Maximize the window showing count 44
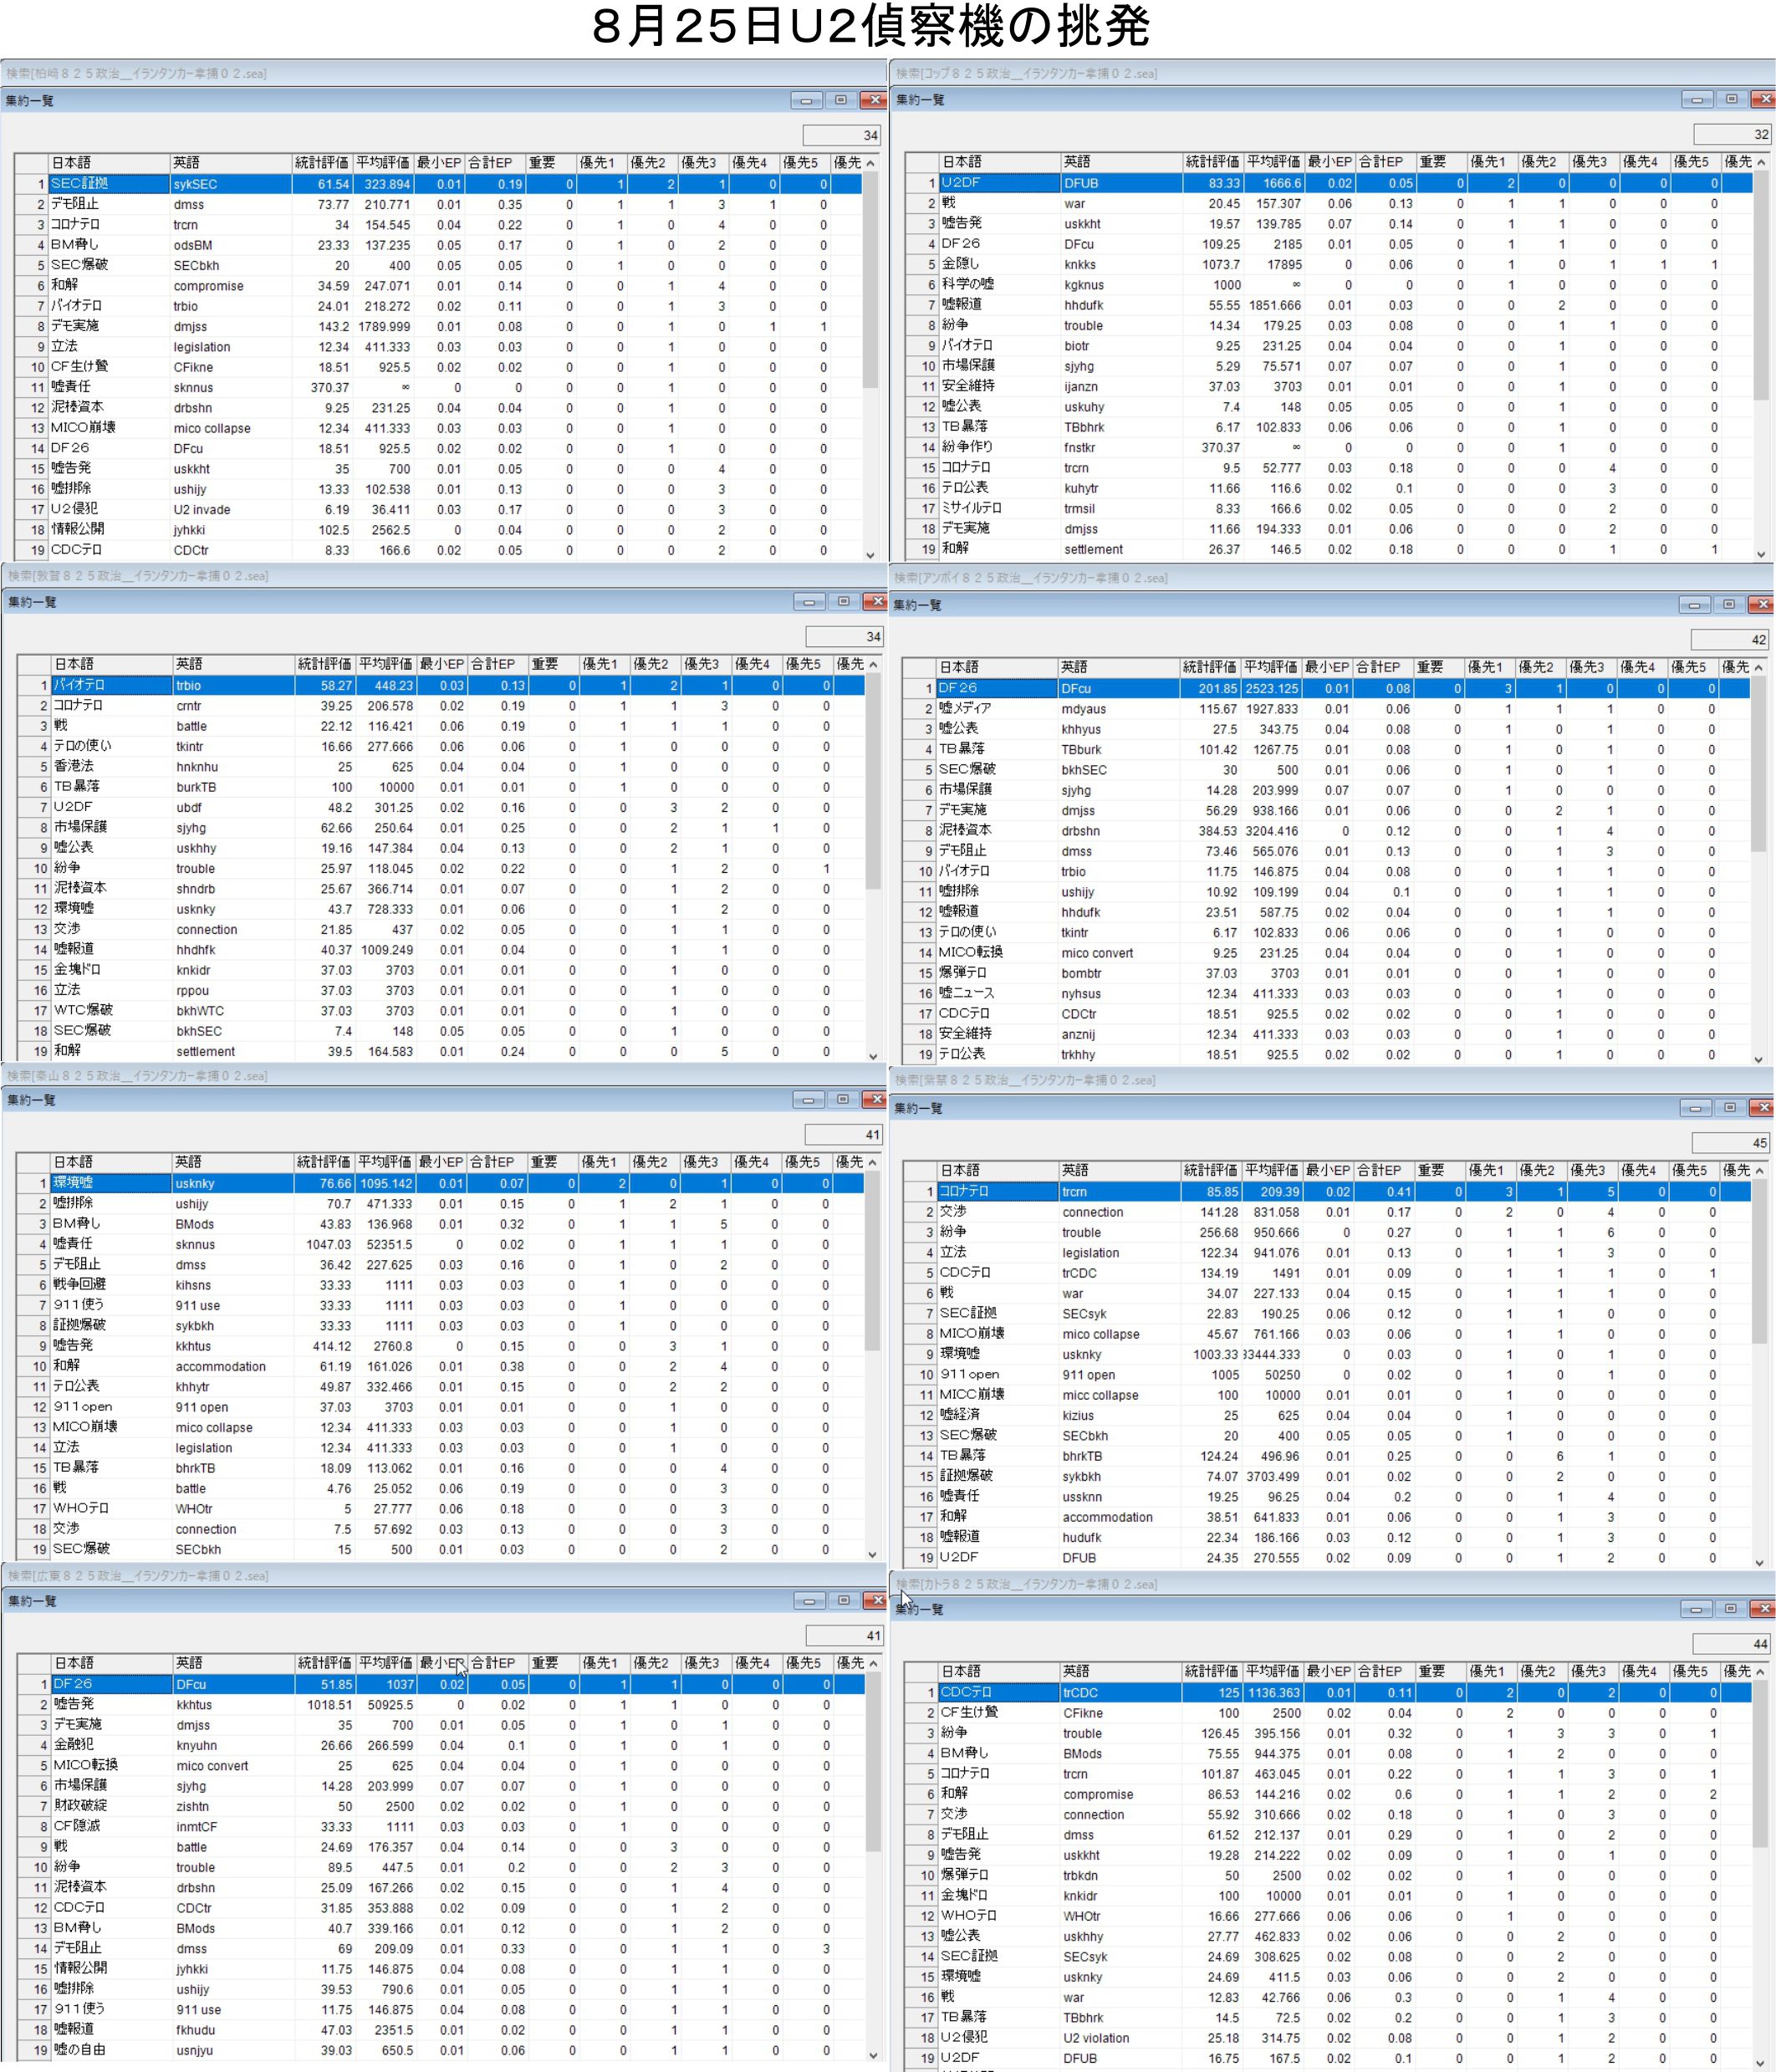This screenshot has width=1776, height=2072. click(x=1730, y=1609)
